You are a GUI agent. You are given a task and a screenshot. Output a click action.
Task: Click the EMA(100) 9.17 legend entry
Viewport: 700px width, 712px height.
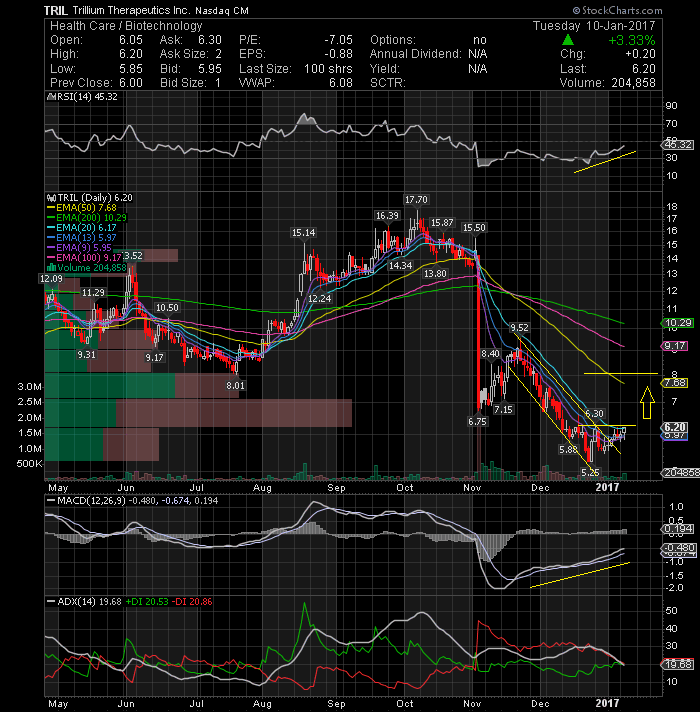click(85, 257)
